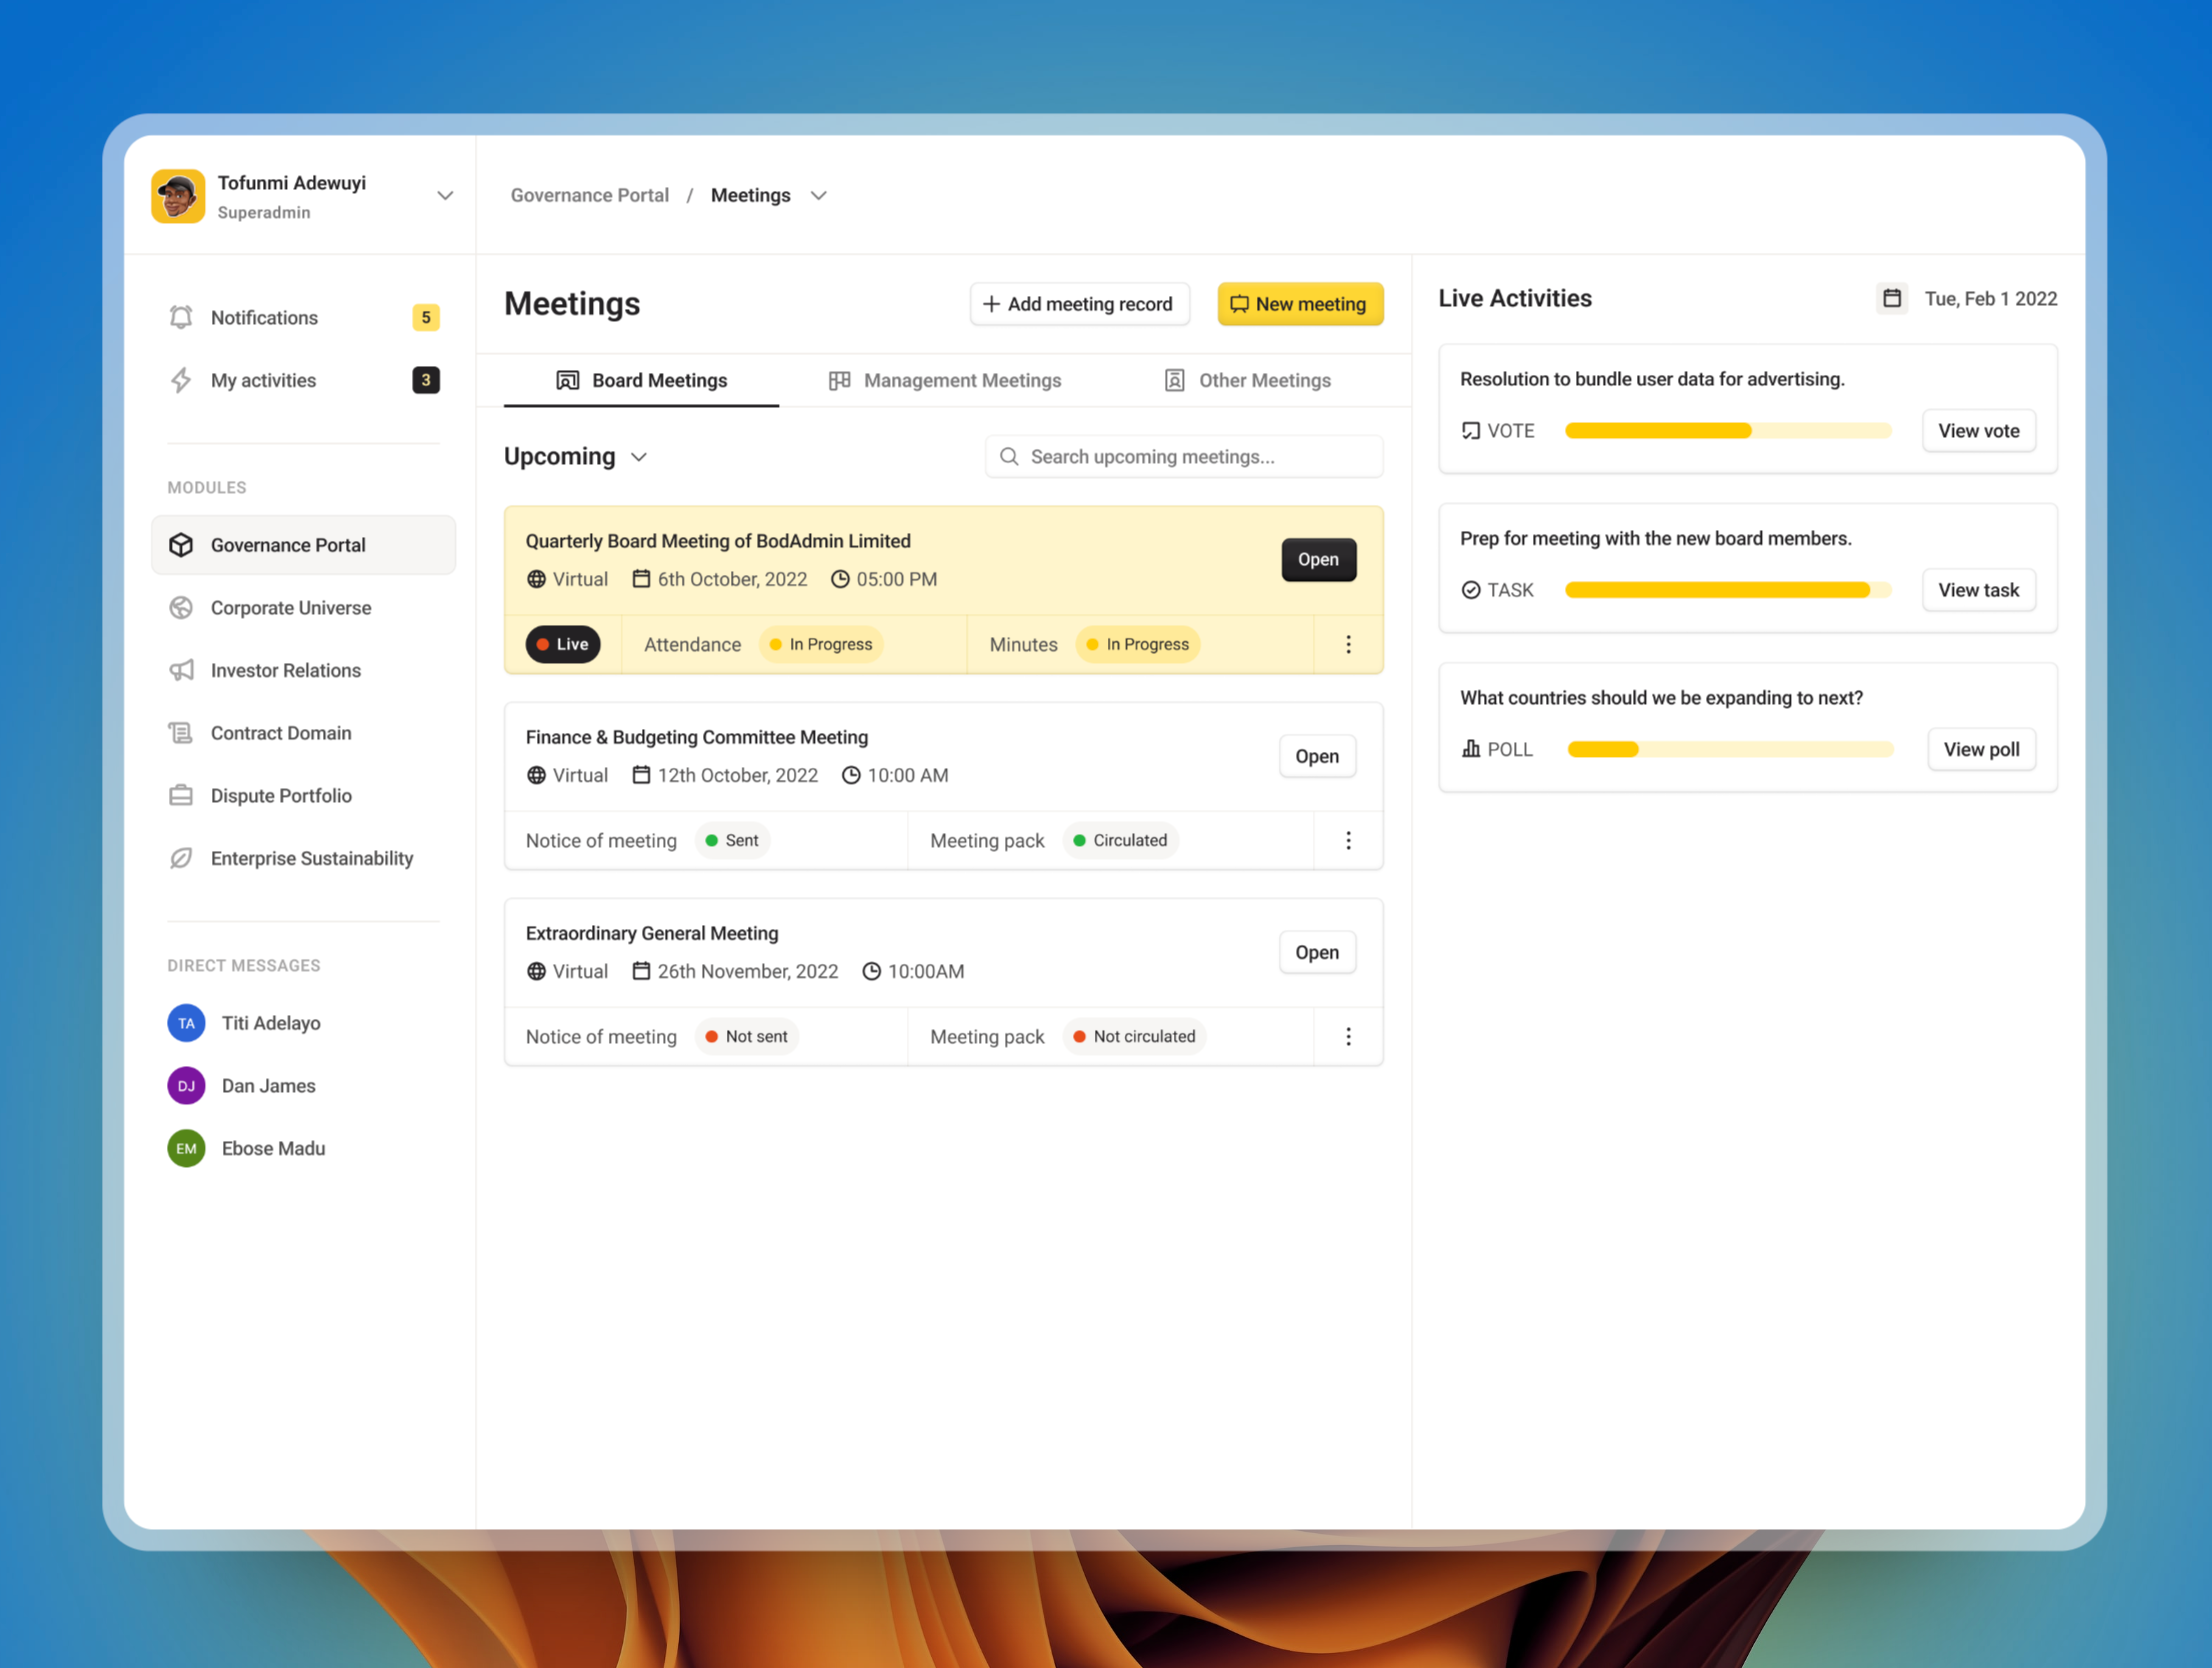Select the My activities lightning icon
Screen dimensions: 2212x1668
[181, 380]
